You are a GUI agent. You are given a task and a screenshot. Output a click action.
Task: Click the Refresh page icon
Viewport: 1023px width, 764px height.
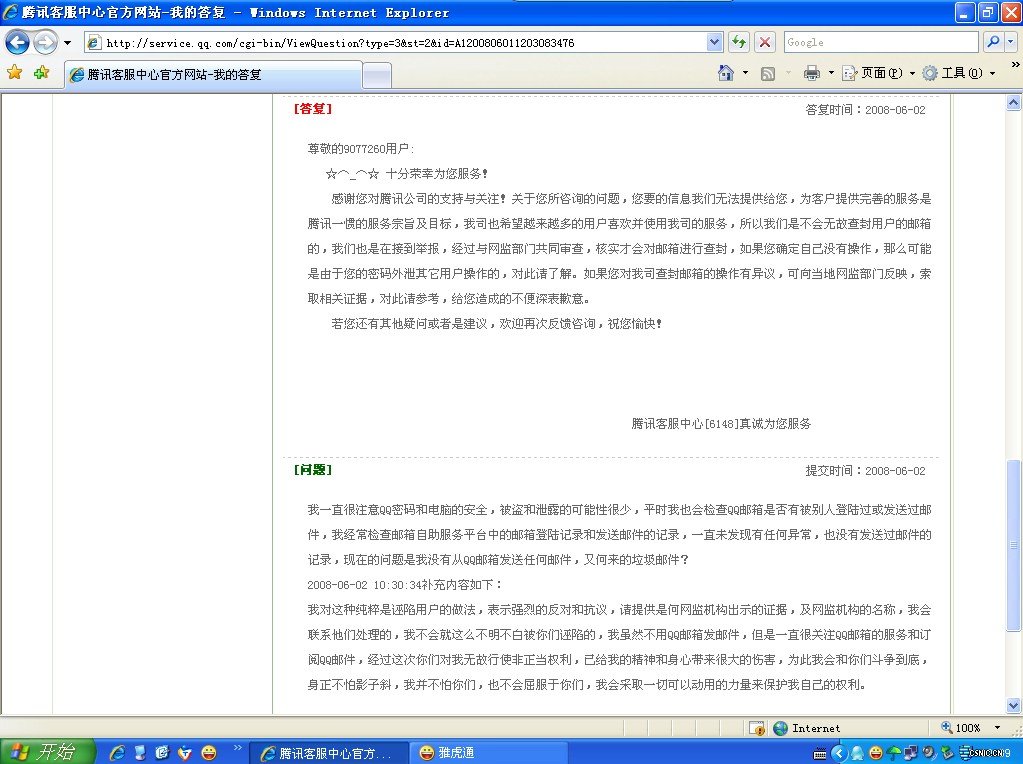pos(739,42)
